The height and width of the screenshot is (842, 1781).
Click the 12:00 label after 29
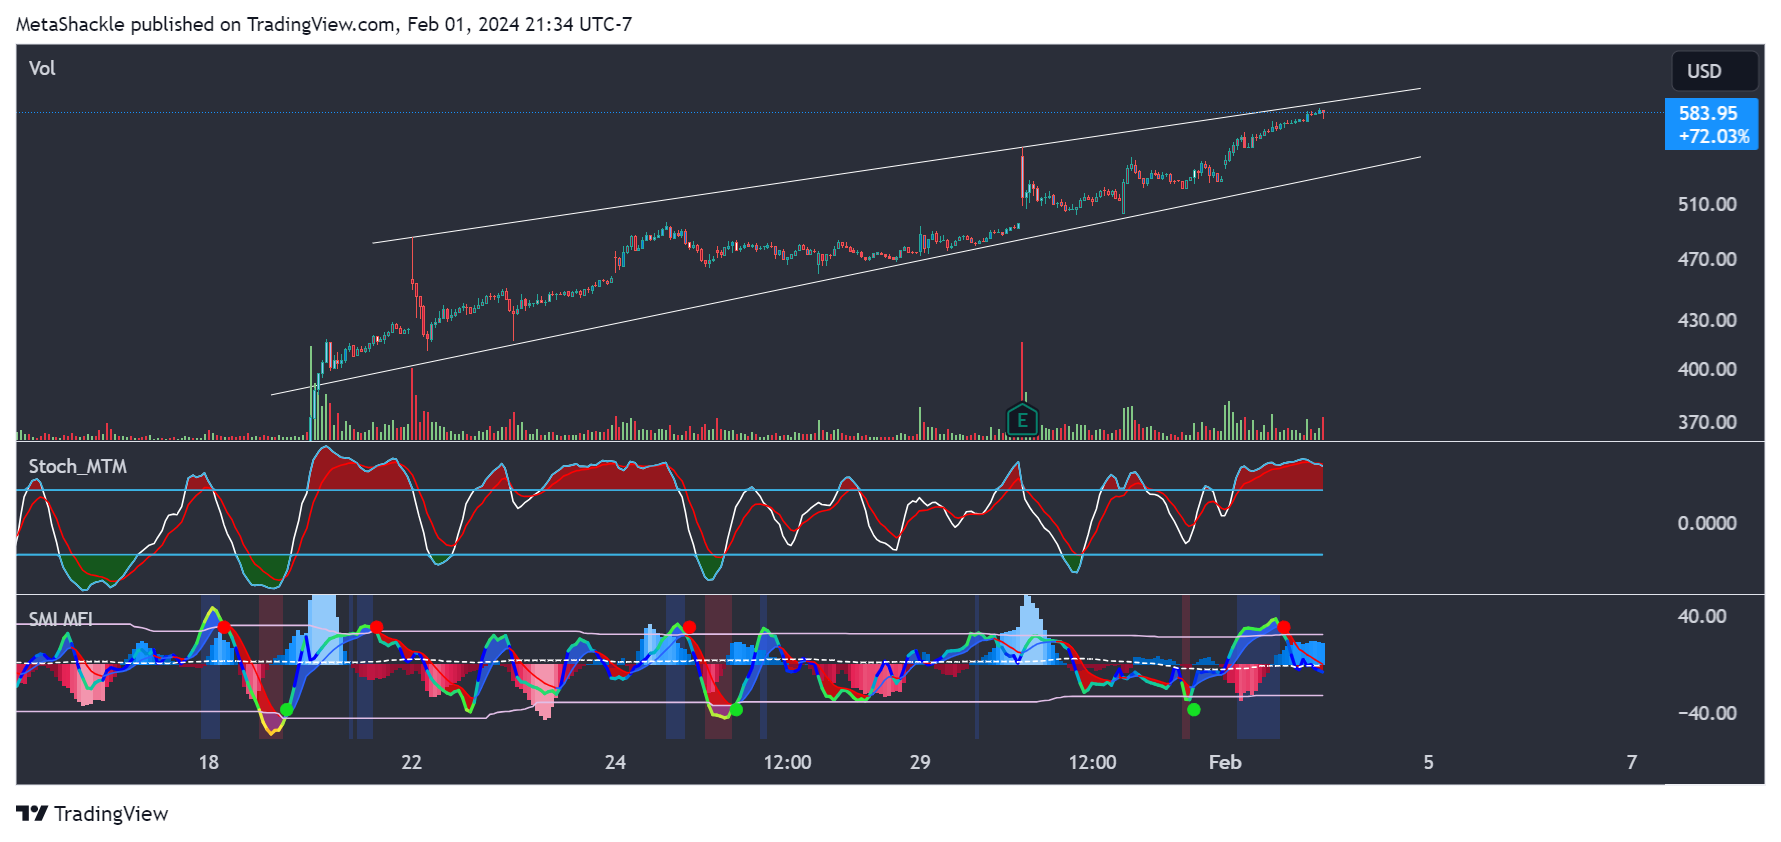[x=1092, y=762]
